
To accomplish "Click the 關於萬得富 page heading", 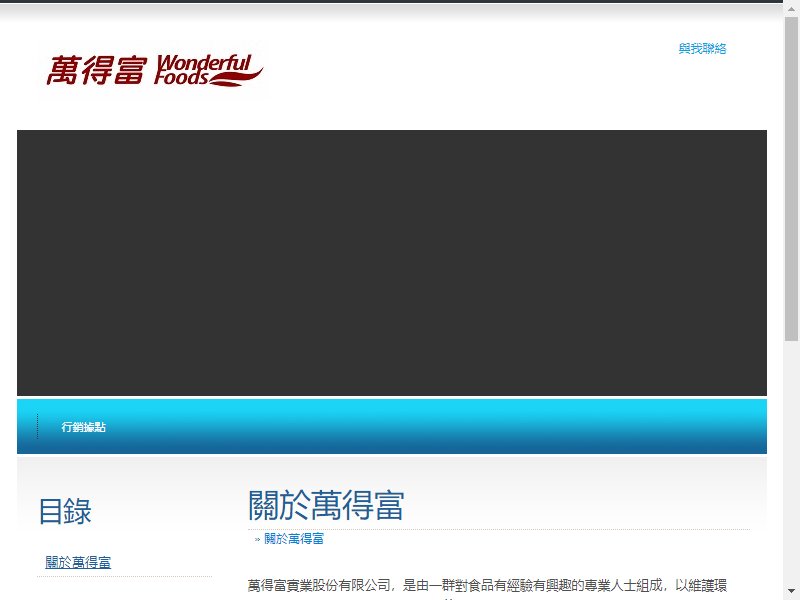I will pos(326,505).
